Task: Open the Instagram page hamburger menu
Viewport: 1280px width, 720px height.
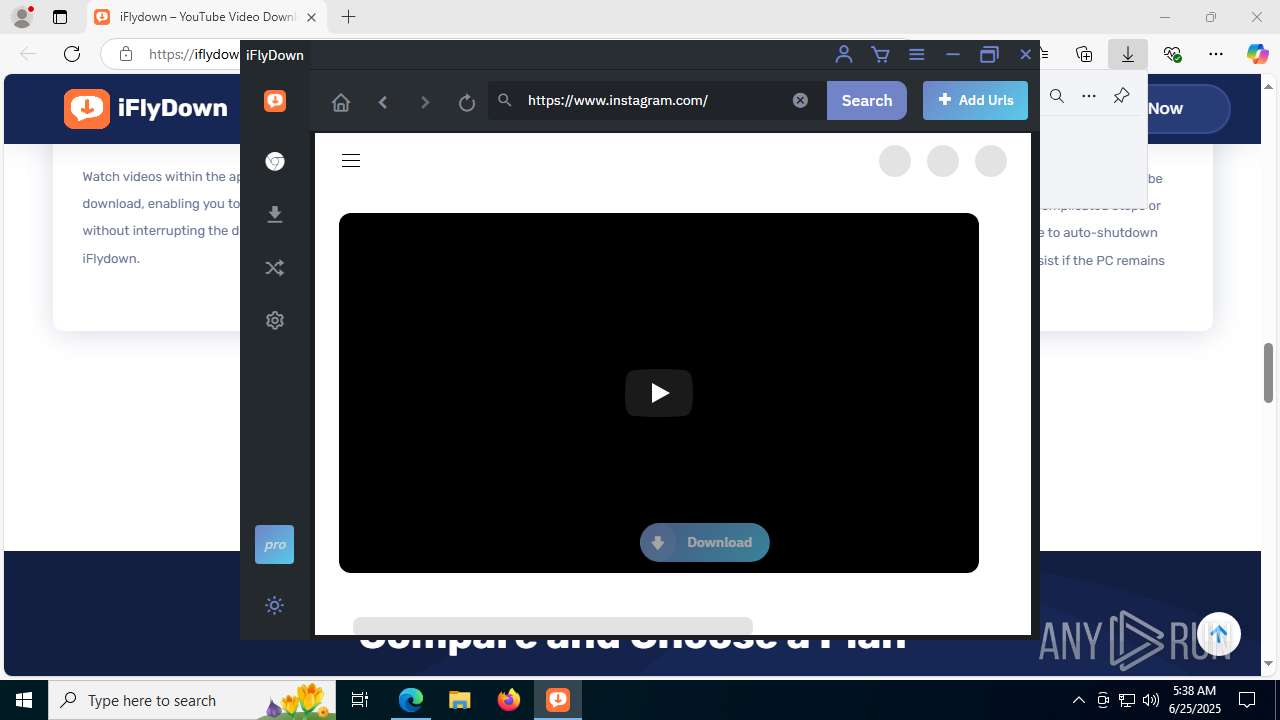Action: coord(351,161)
